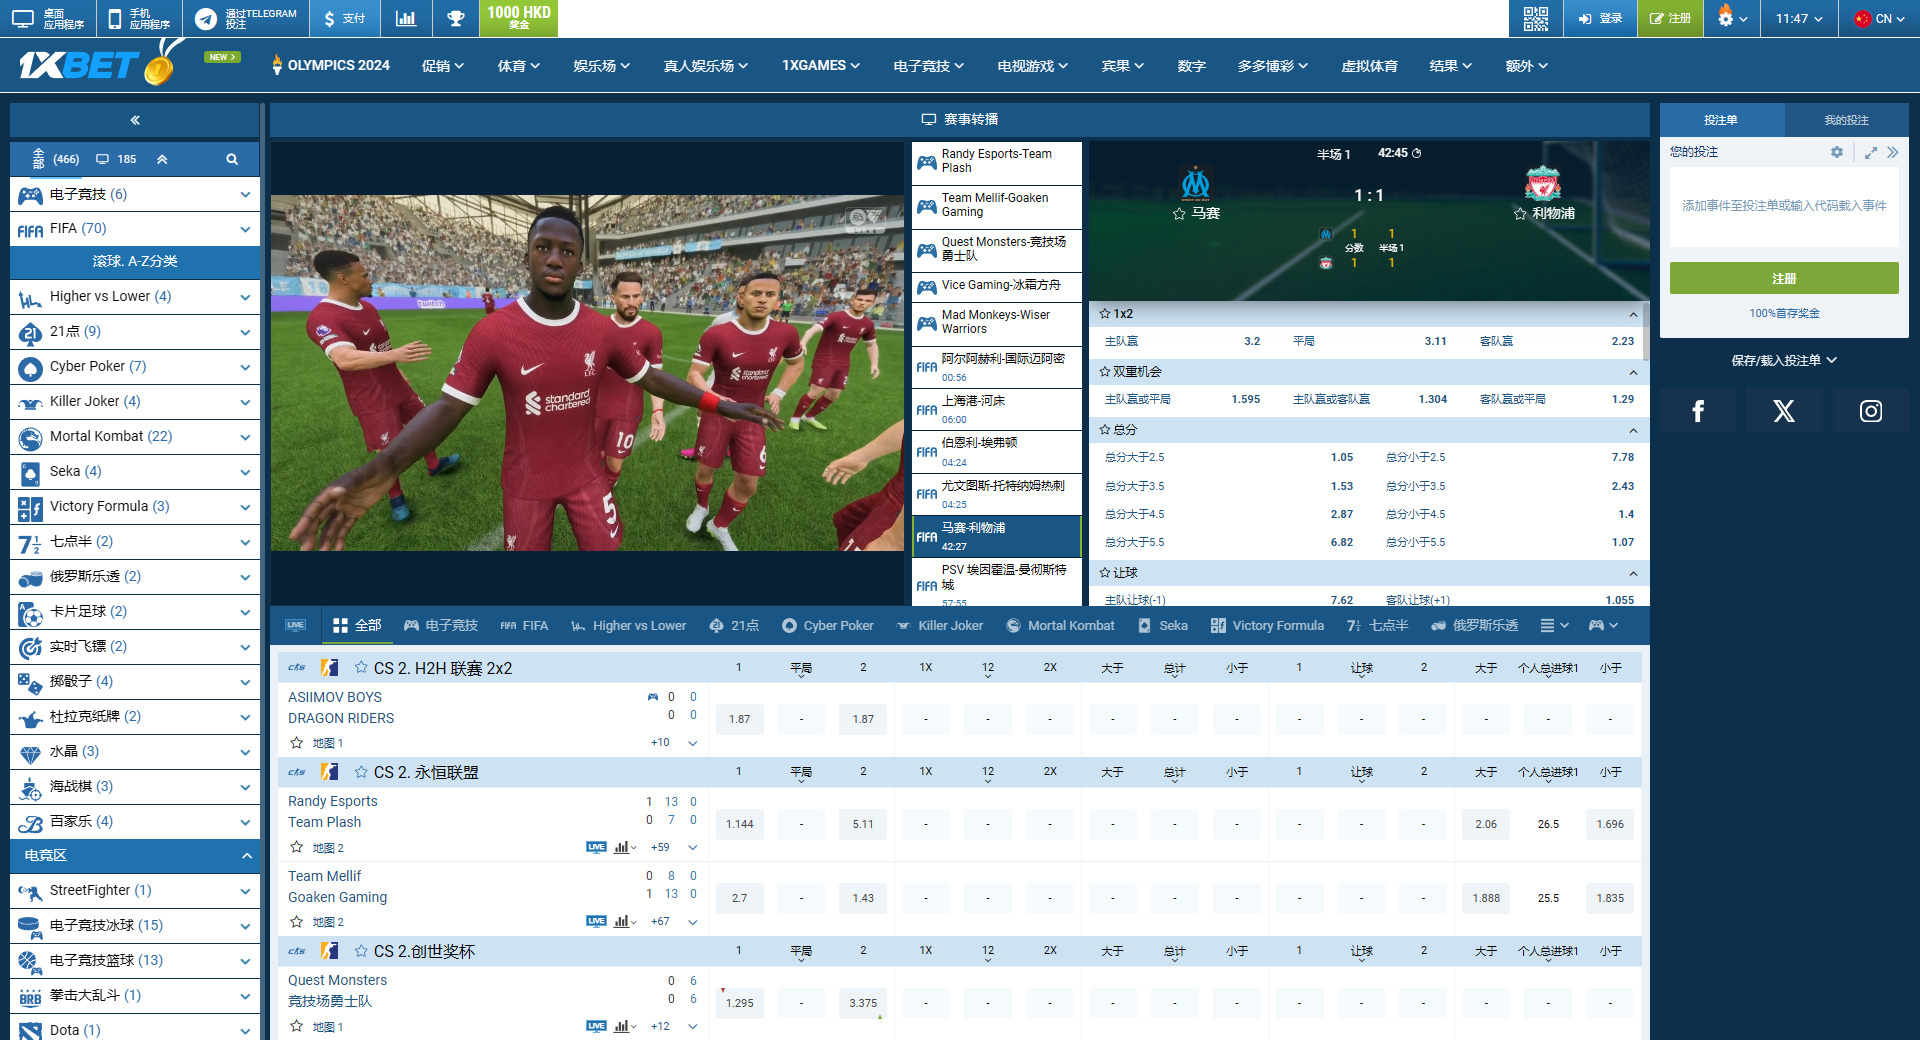Collapse left sidebar with double arrow
The height and width of the screenshot is (1040, 1920).
[135, 120]
